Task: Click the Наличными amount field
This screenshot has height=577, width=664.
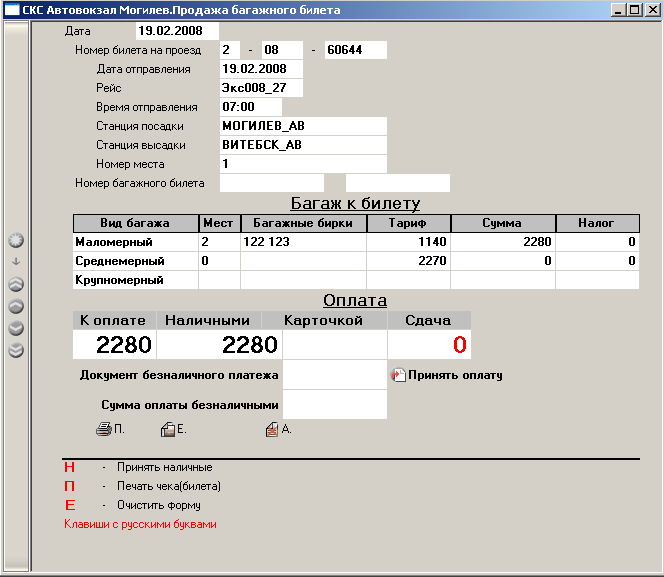Action: tap(219, 345)
